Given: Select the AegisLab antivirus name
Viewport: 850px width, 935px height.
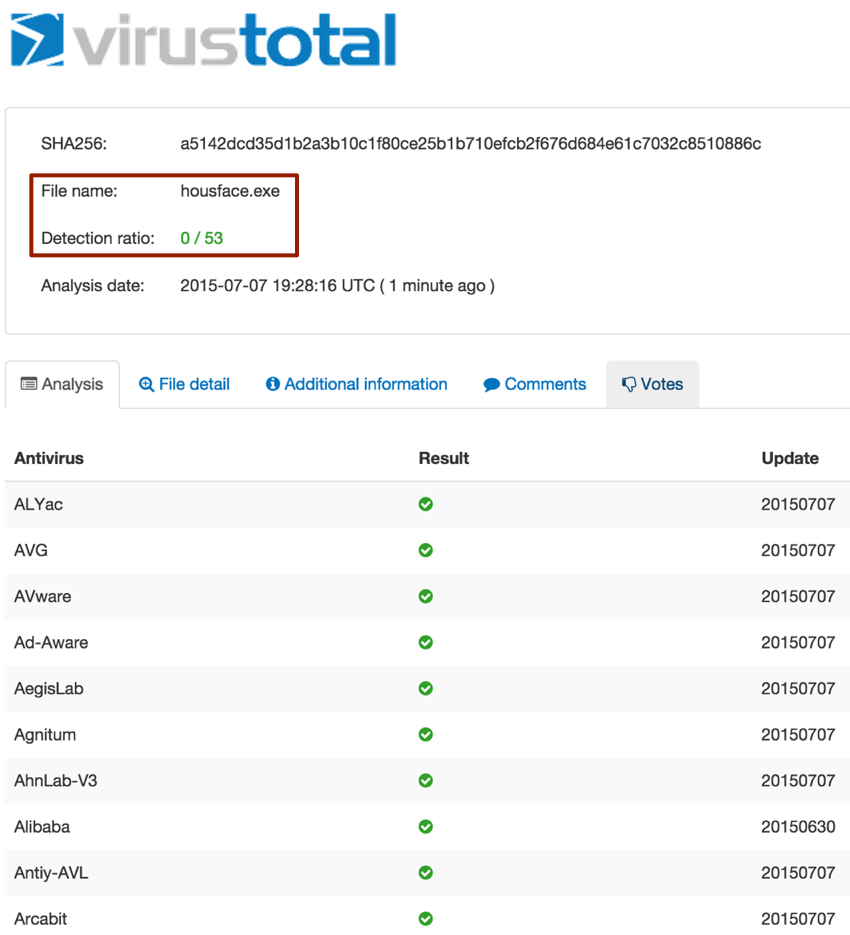Looking at the screenshot, I should point(49,689).
